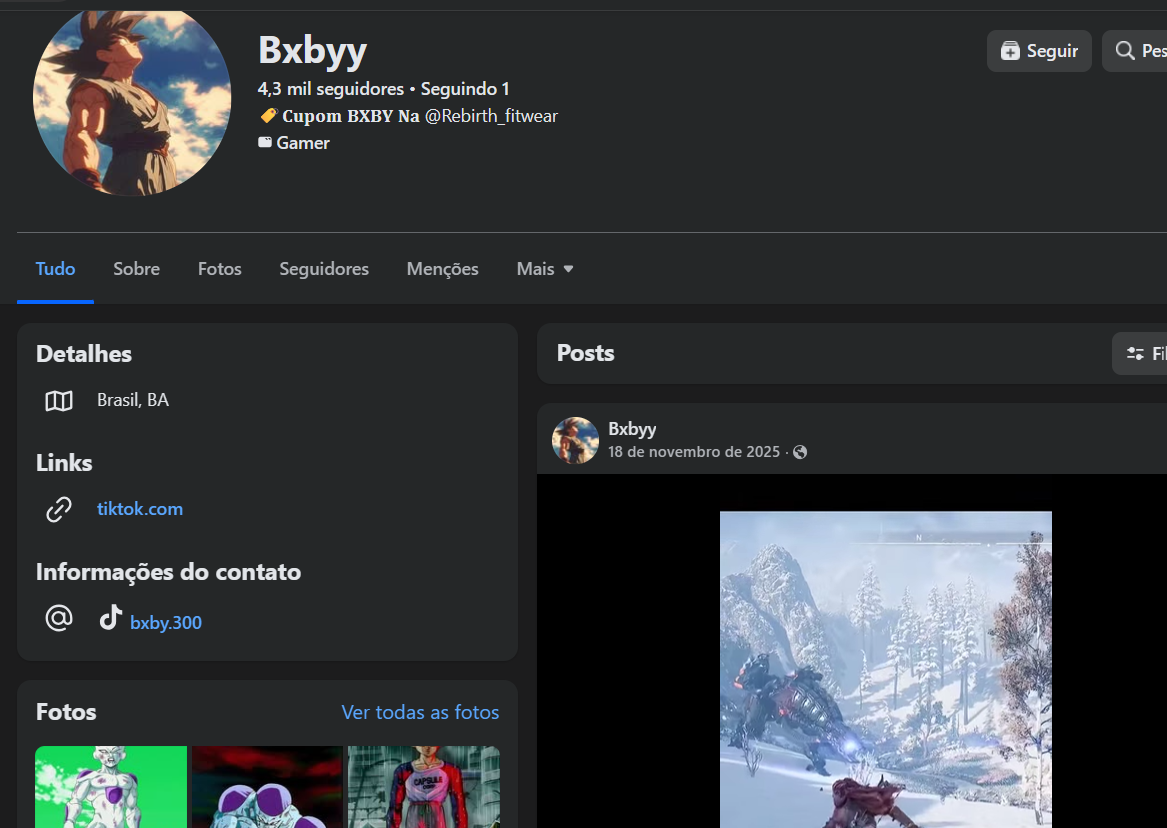
Task: Click the Links heading
Action: click(x=64, y=463)
